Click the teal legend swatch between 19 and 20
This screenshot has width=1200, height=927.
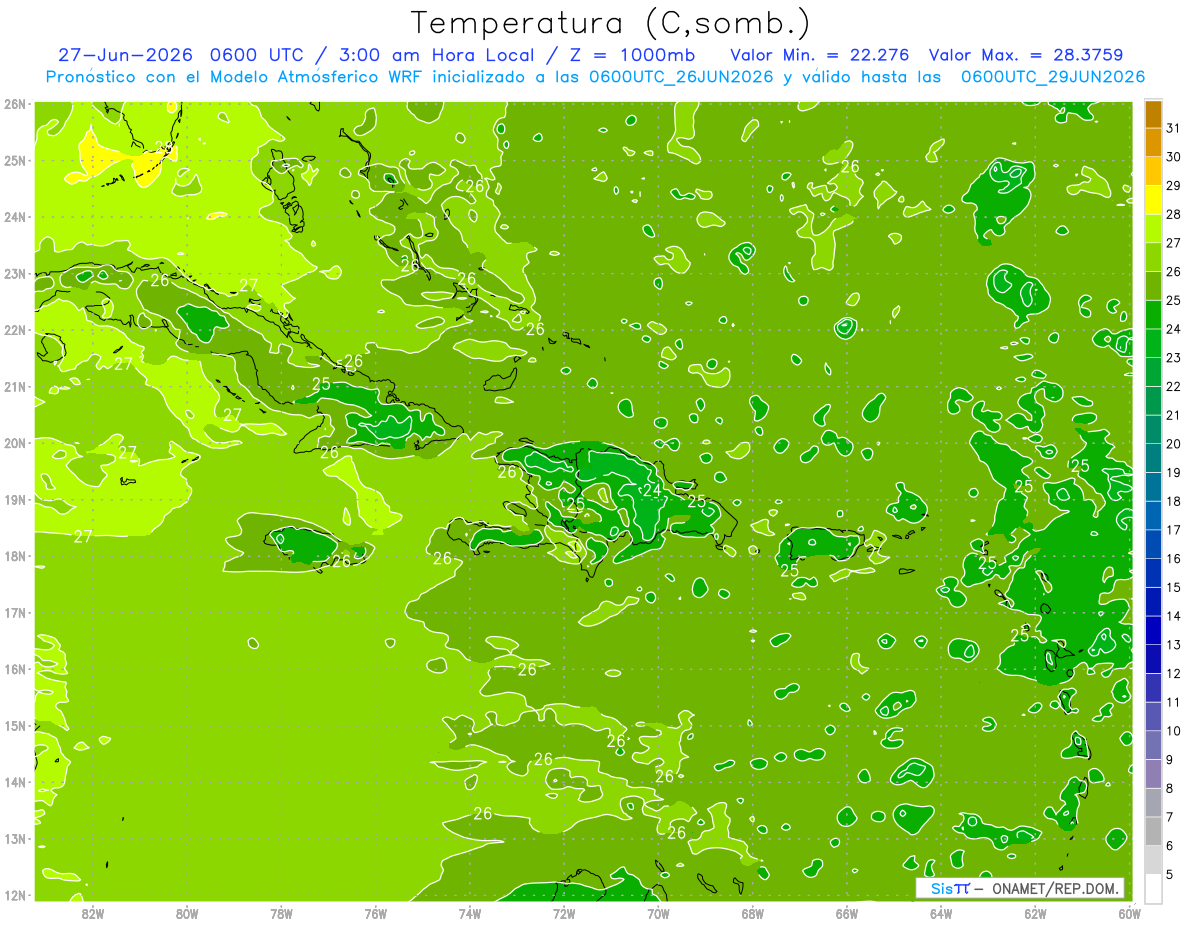(1152, 458)
